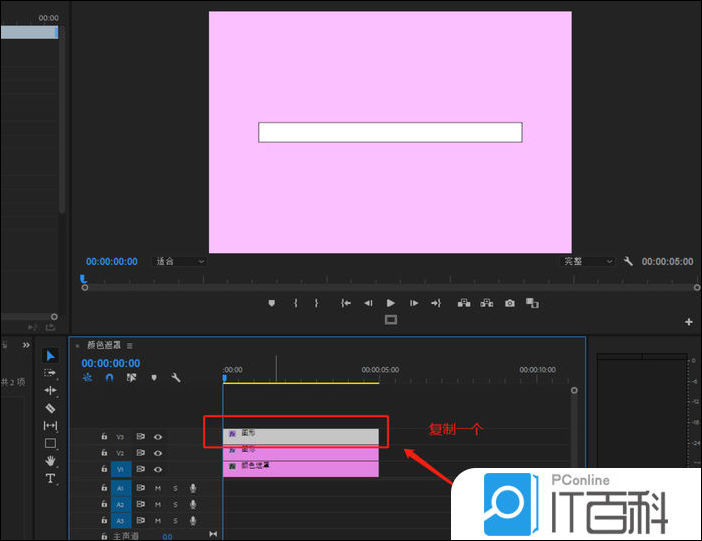Toggle snap magnet in timeline

click(x=109, y=378)
